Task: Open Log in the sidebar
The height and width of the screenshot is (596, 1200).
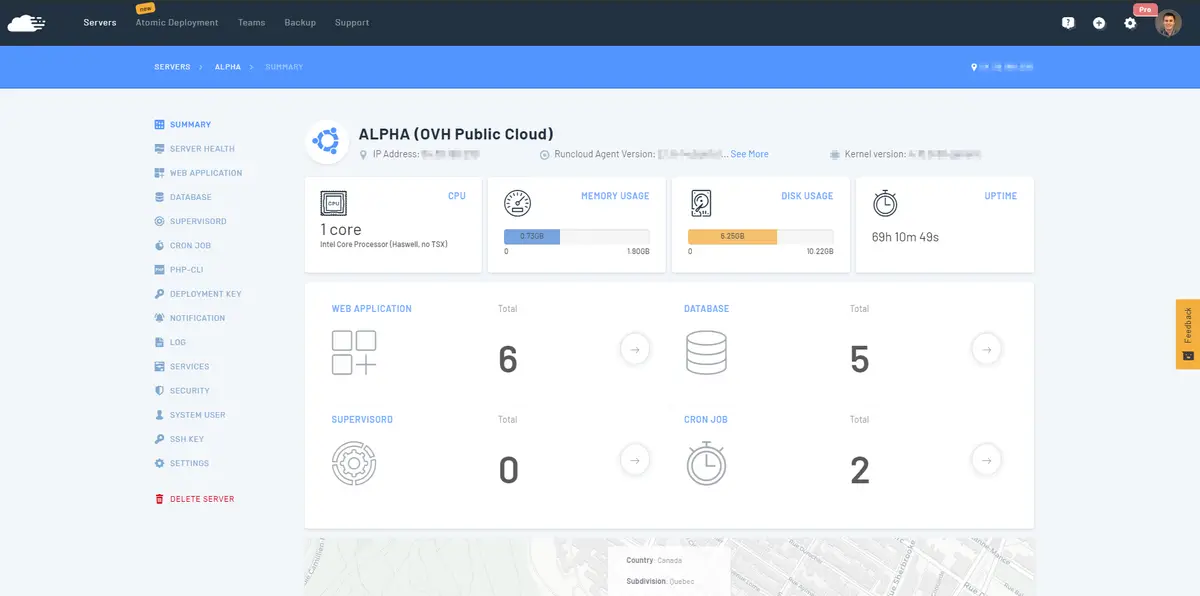Action: point(170,342)
